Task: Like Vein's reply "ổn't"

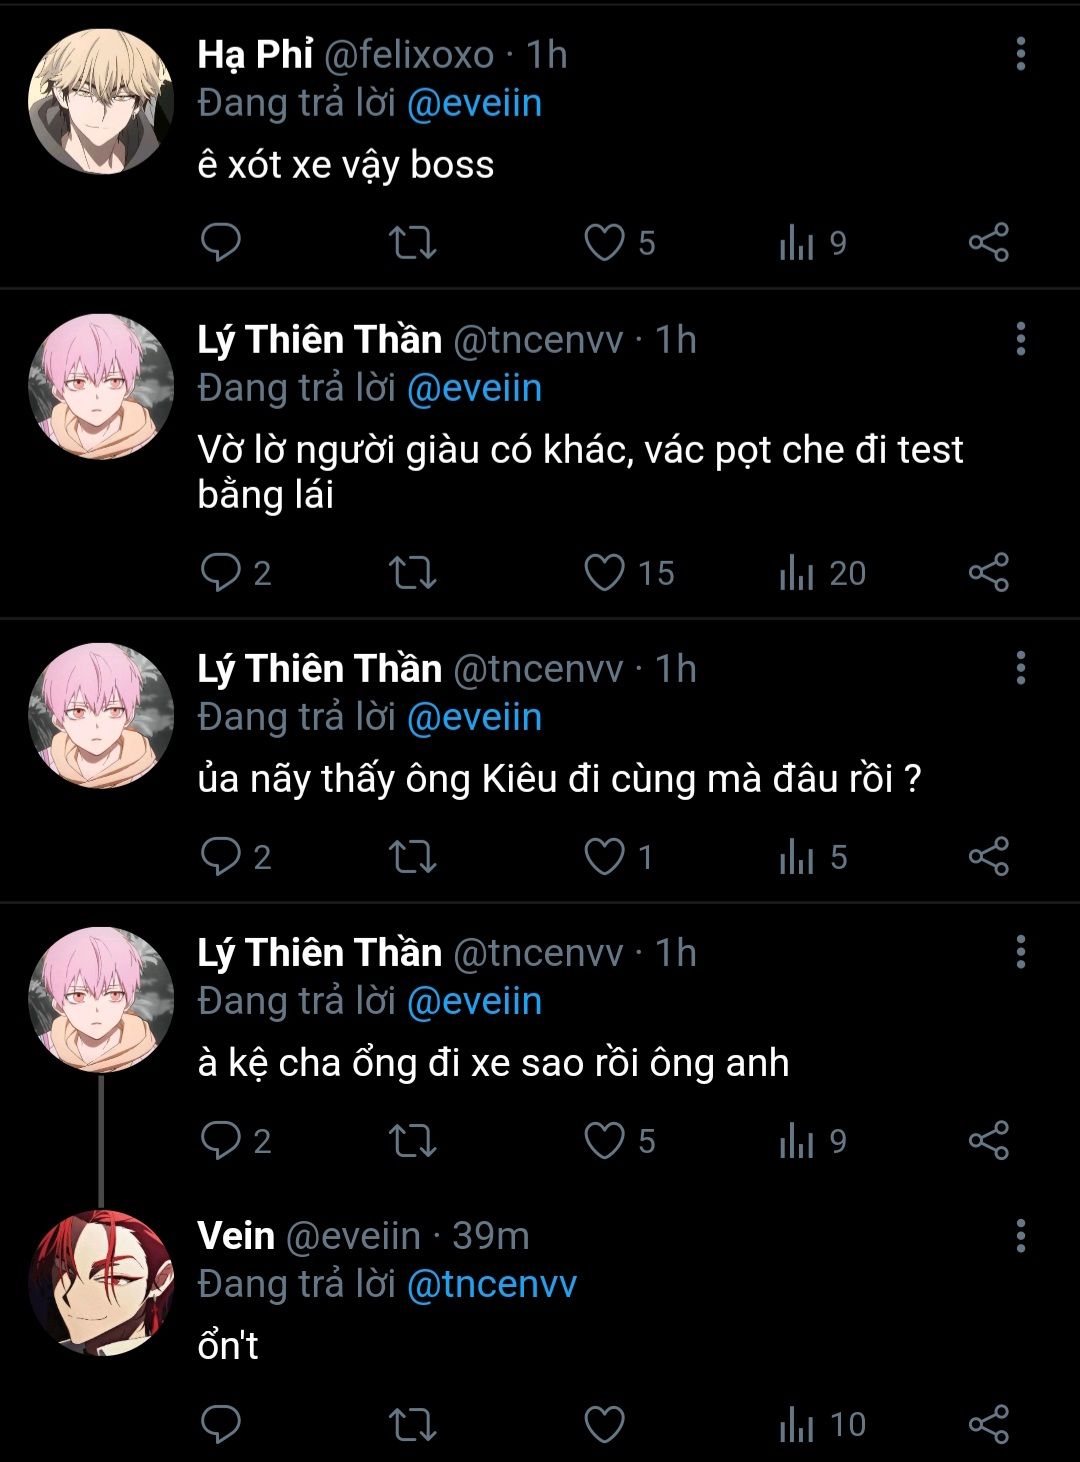Action: pyautogui.click(x=604, y=1424)
